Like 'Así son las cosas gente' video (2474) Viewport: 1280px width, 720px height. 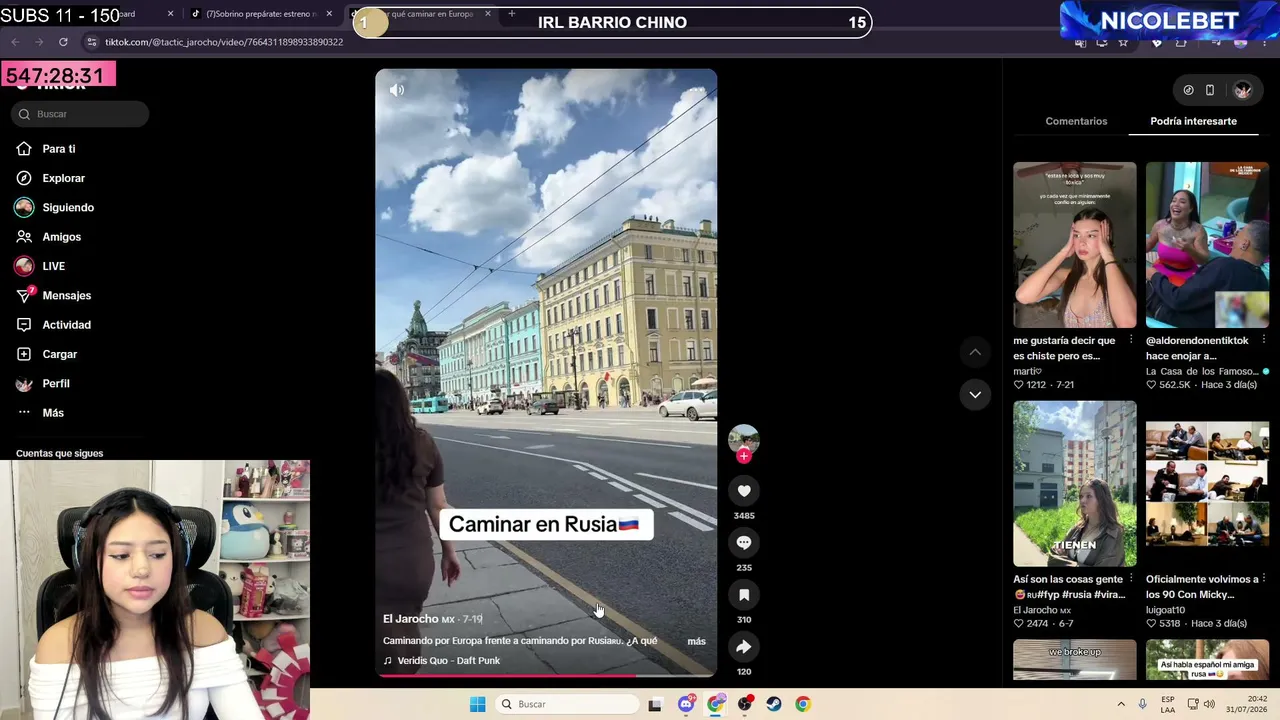coord(1019,624)
